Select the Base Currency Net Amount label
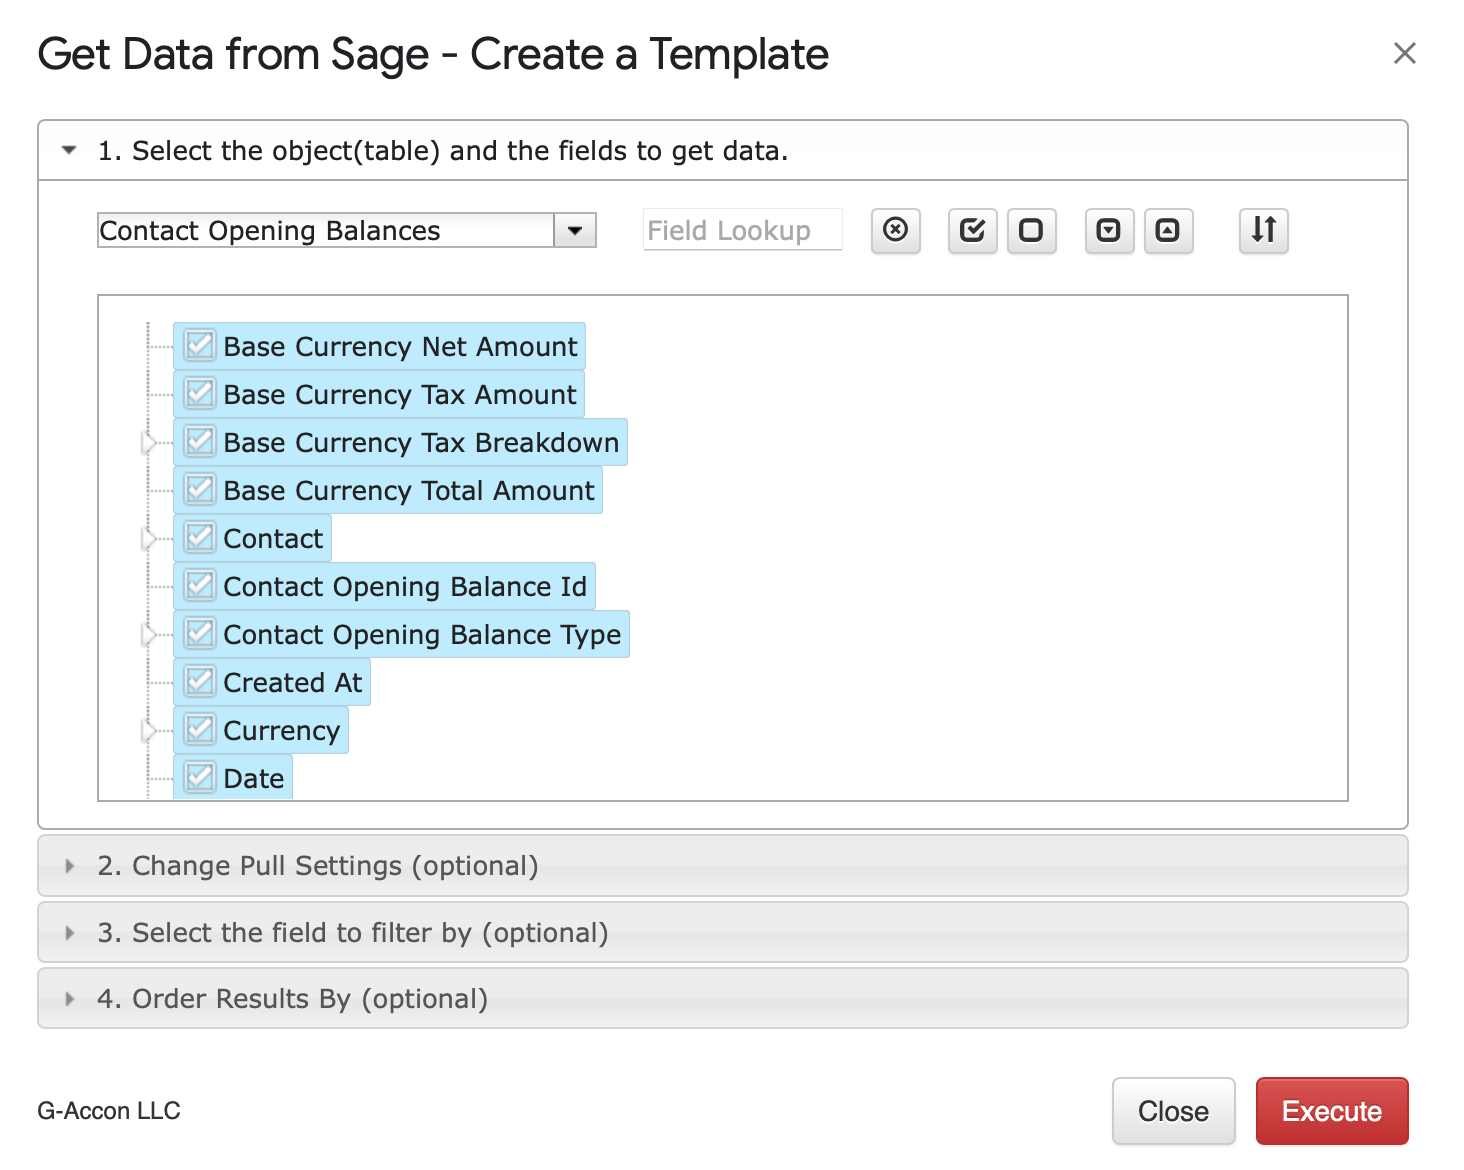The image size is (1464, 1170). coord(400,347)
